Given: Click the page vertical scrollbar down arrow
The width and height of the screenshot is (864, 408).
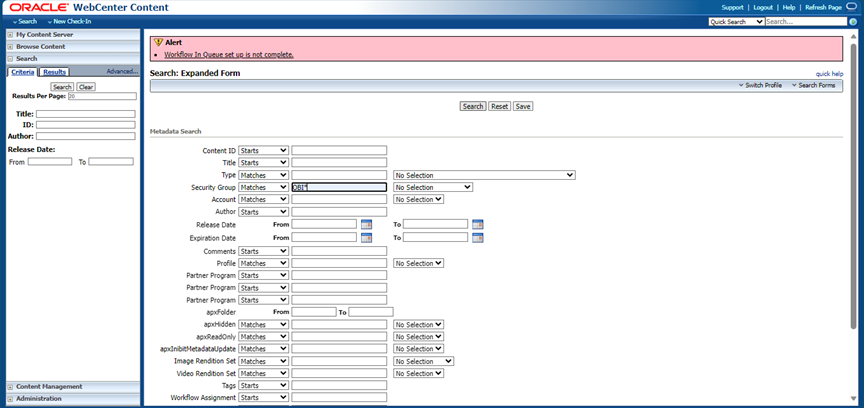Looking at the screenshot, I should 854,399.
